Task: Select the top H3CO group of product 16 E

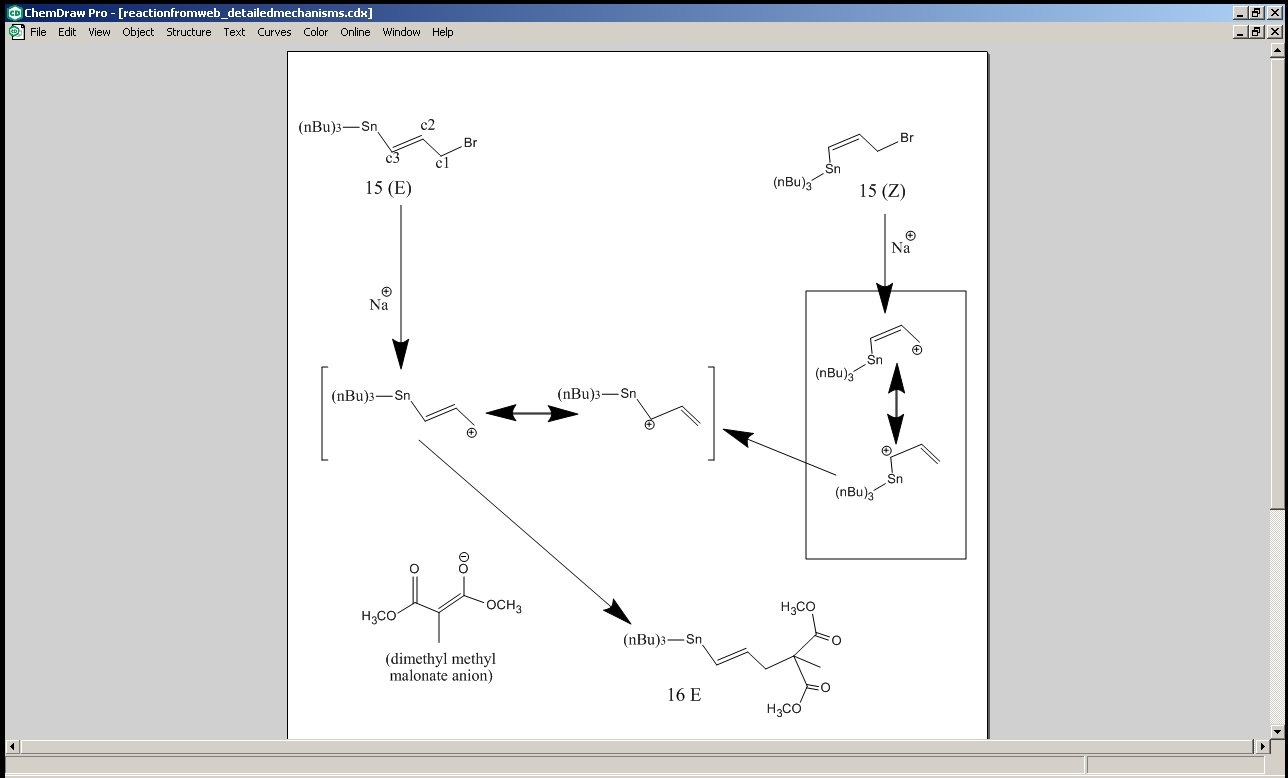Action: pyautogui.click(x=797, y=608)
